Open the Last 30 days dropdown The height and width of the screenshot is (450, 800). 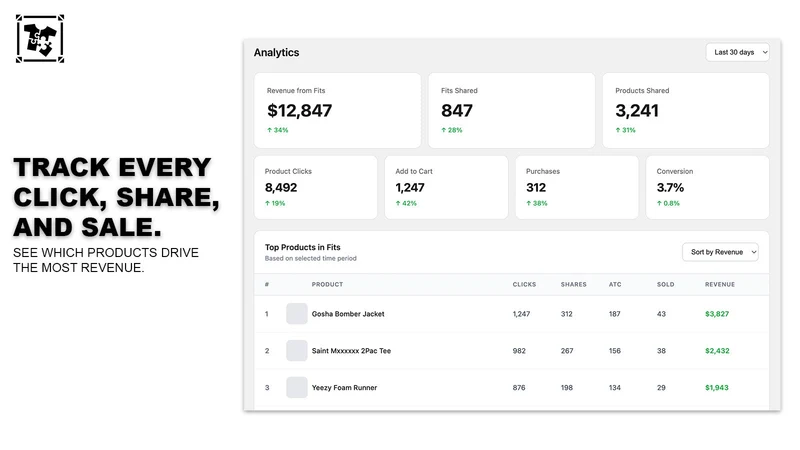(x=737, y=52)
